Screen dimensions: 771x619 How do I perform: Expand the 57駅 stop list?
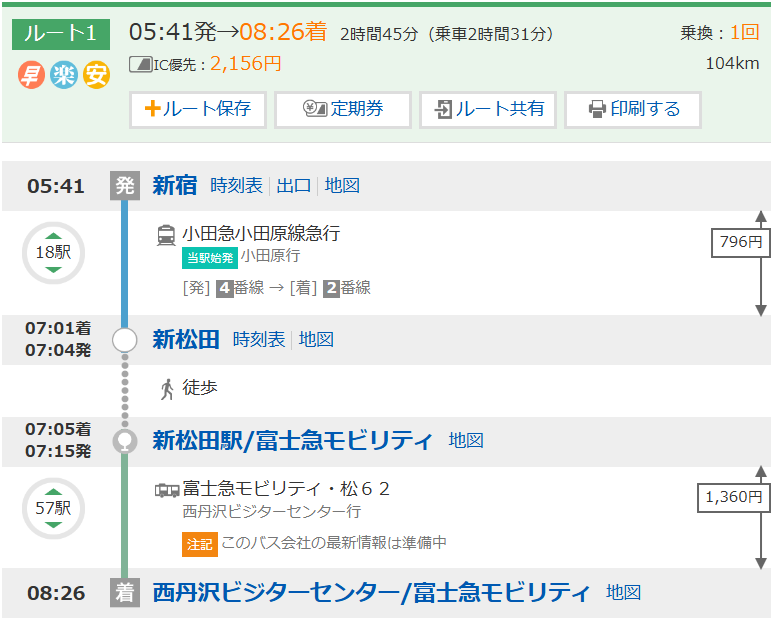pos(54,508)
